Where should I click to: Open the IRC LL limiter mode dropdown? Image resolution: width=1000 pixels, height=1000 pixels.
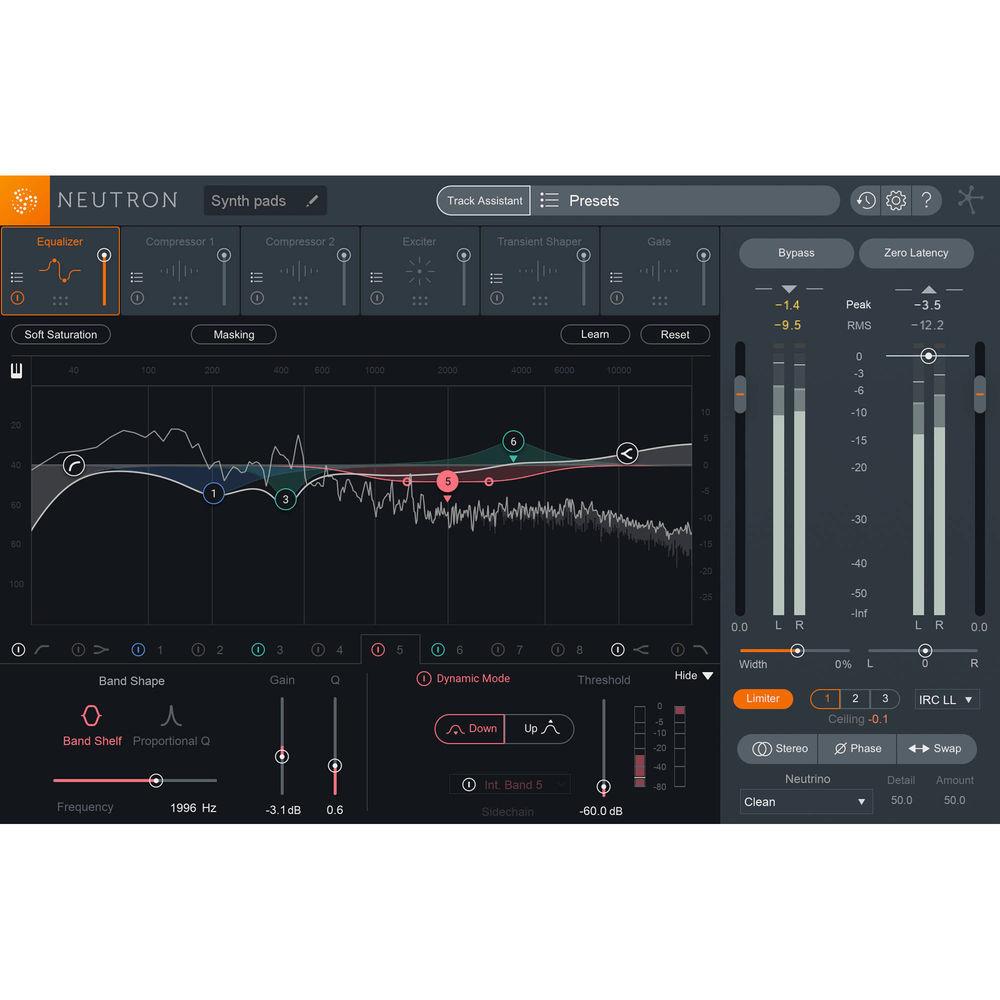tap(945, 699)
